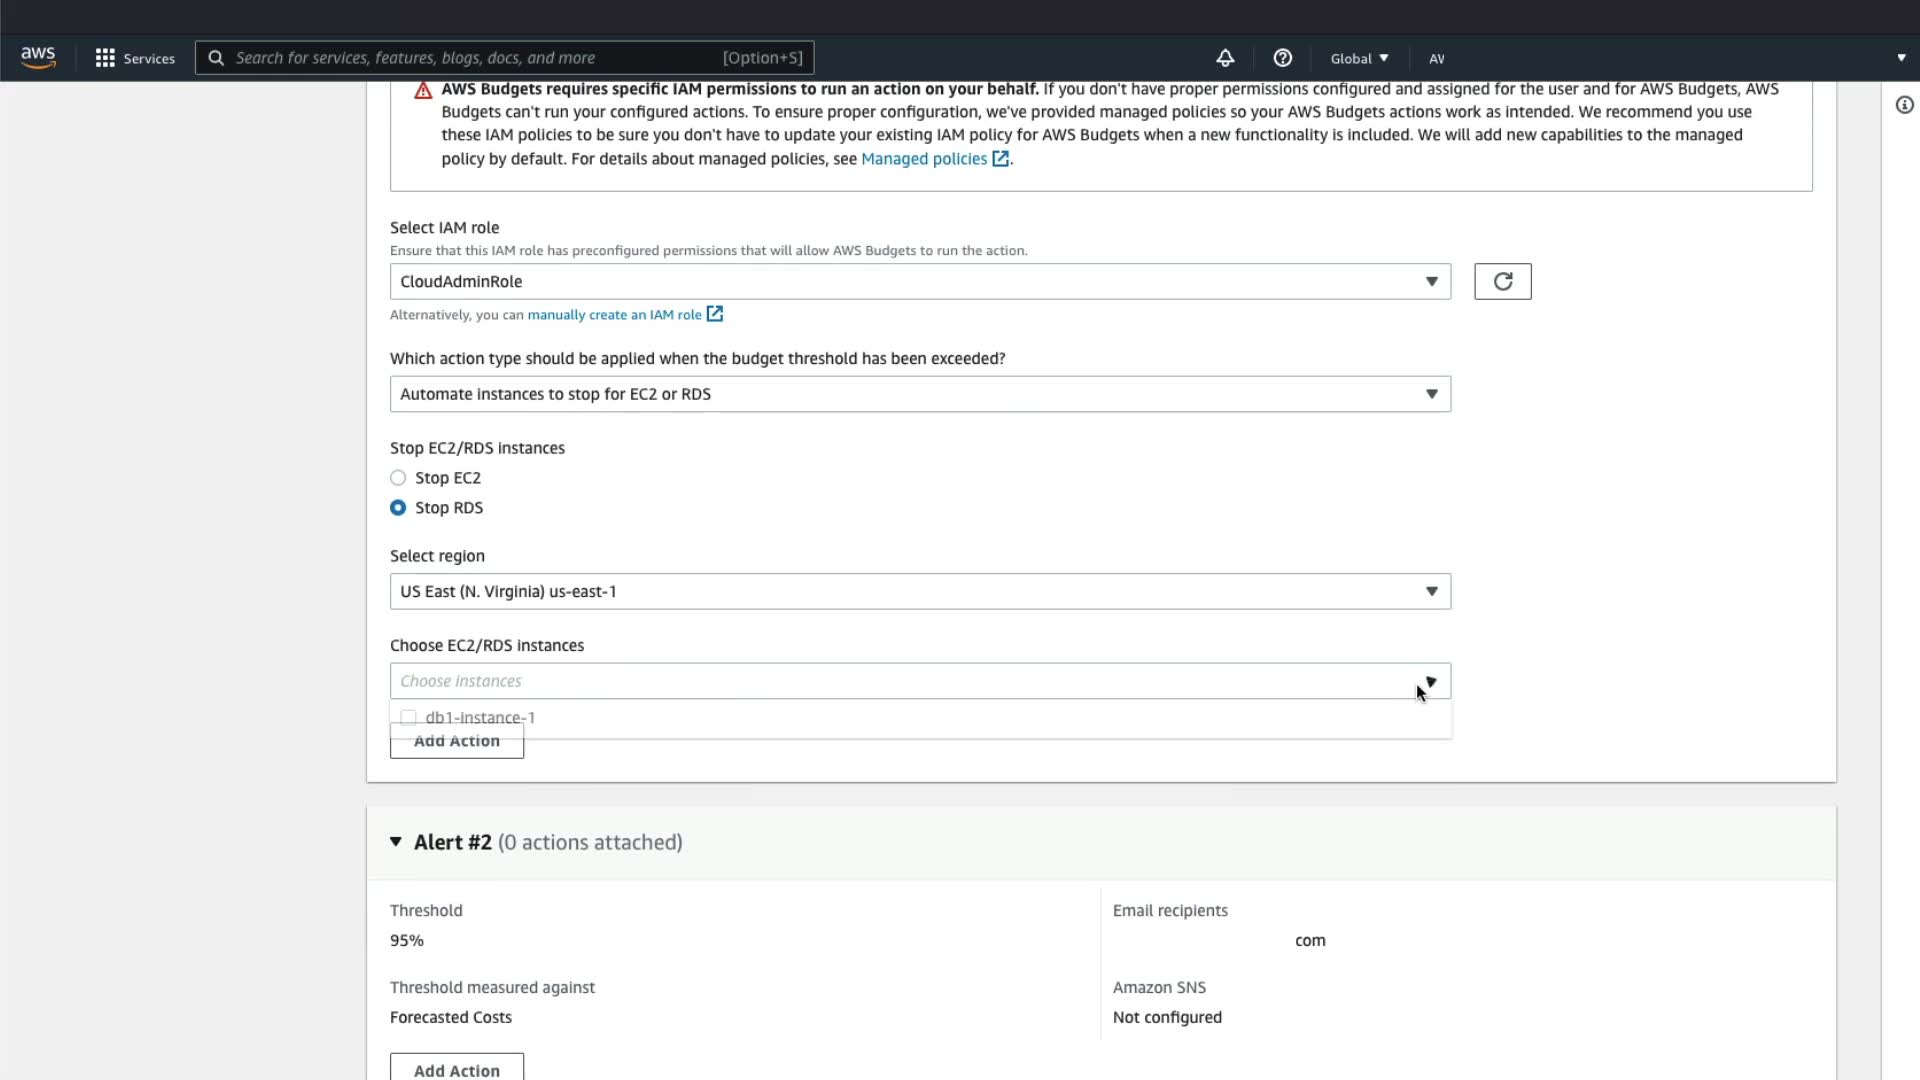Check the db1-instance-1 checkbox
This screenshot has width=1920, height=1080.
408,717
